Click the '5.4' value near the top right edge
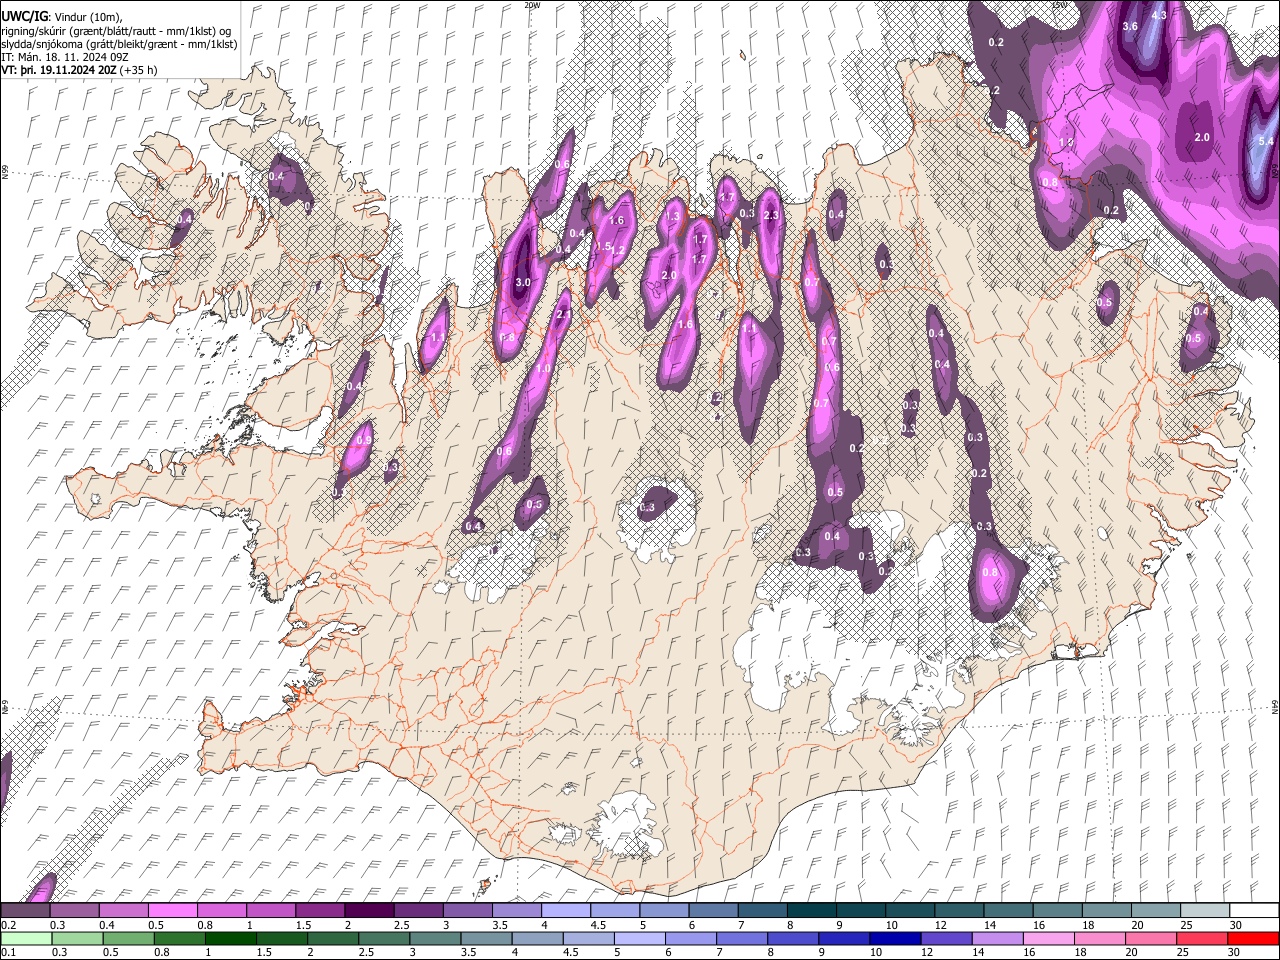This screenshot has width=1280, height=960. point(1266,141)
